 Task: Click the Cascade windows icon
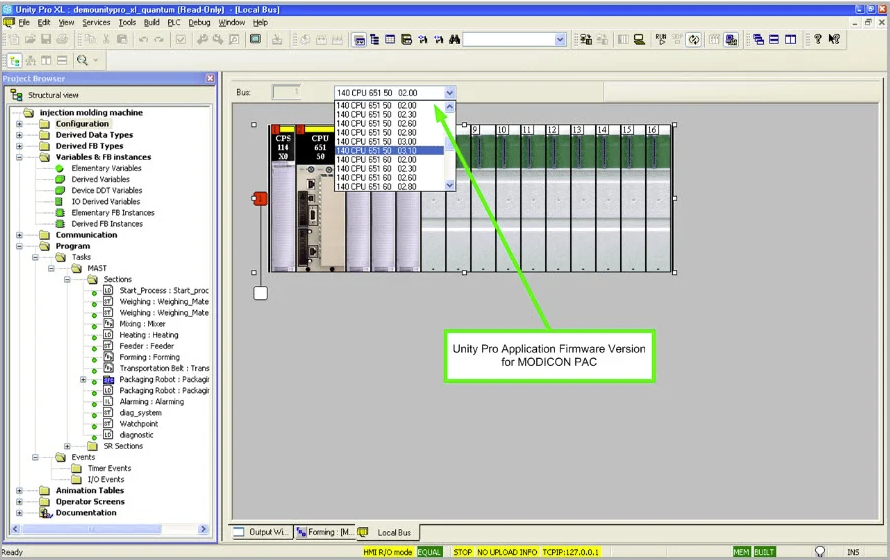[x=758, y=39]
